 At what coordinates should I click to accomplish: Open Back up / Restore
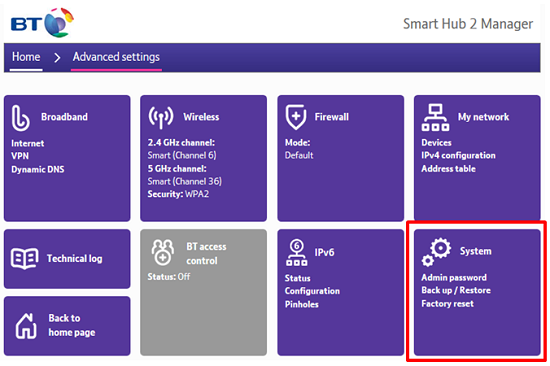(456, 290)
